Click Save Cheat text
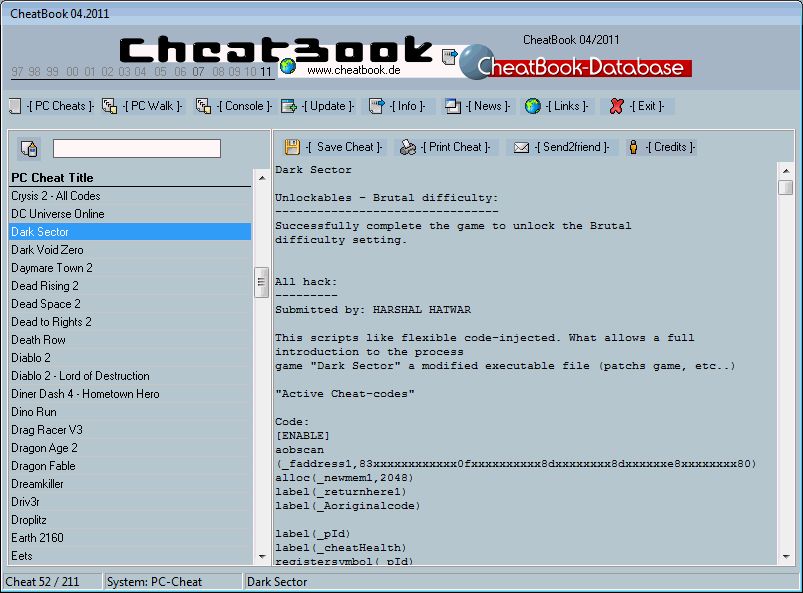 [x=344, y=147]
